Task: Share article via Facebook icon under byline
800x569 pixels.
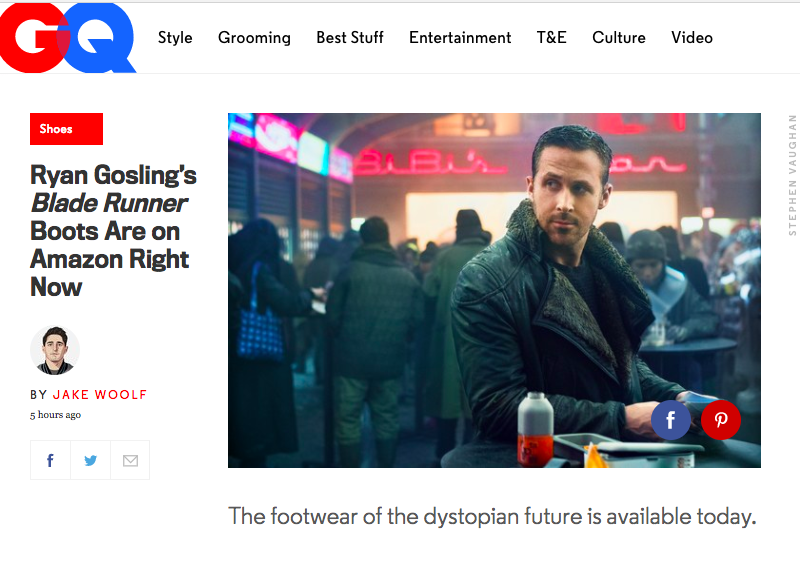Action: pyautogui.click(x=50, y=460)
